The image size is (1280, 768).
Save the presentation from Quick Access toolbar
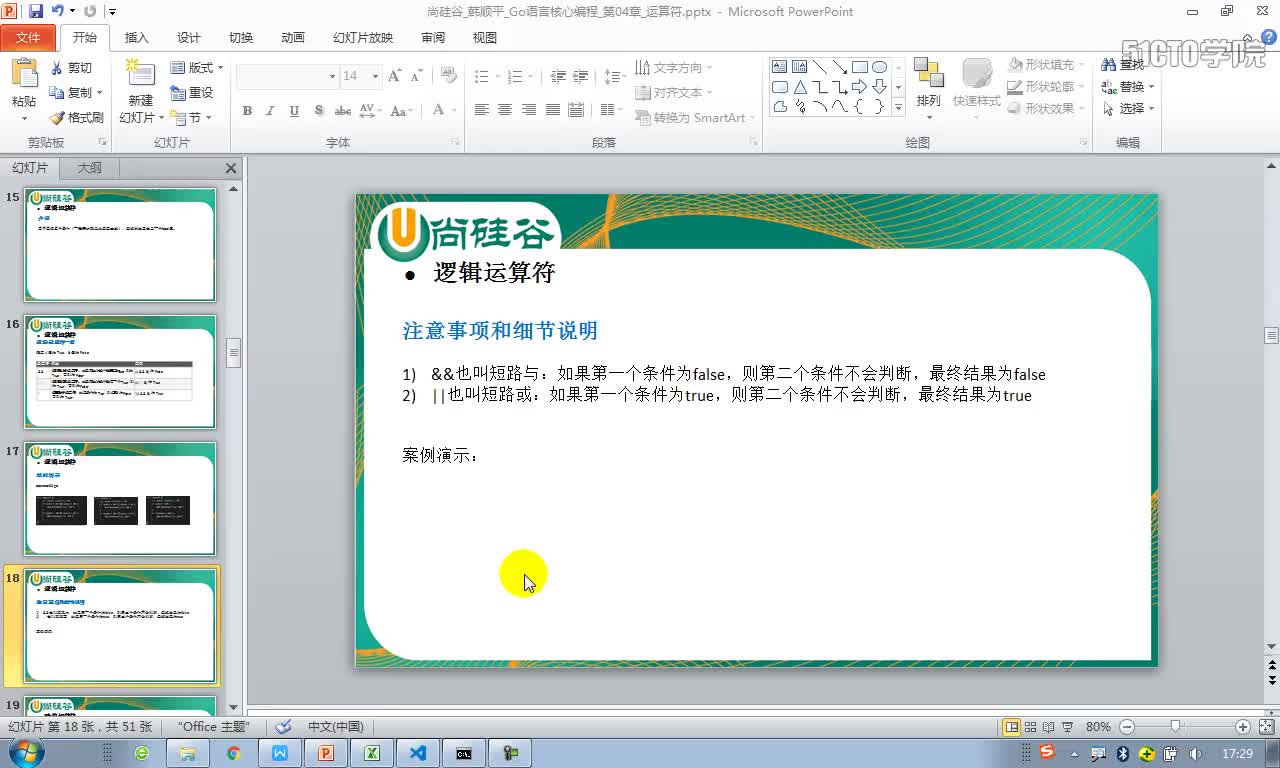[36, 11]
